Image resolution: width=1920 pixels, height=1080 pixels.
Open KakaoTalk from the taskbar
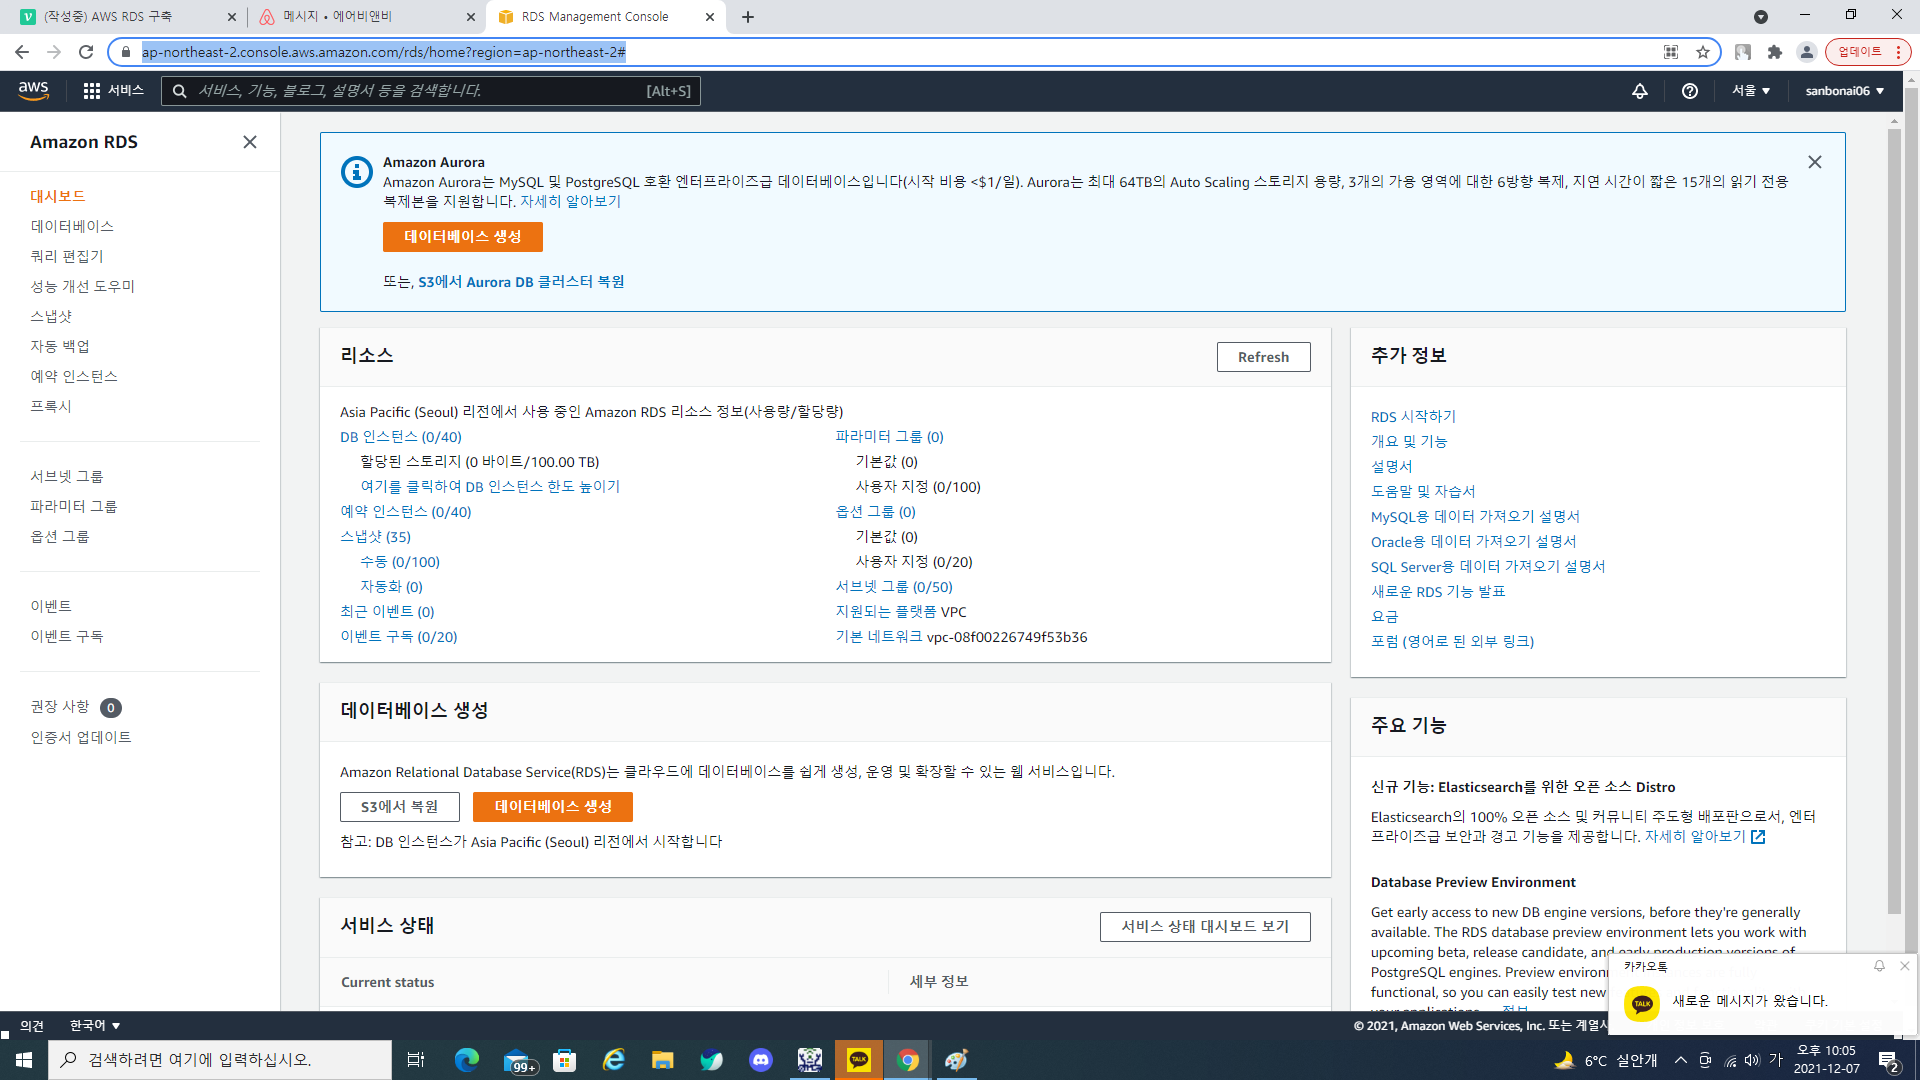point(858,1060)
